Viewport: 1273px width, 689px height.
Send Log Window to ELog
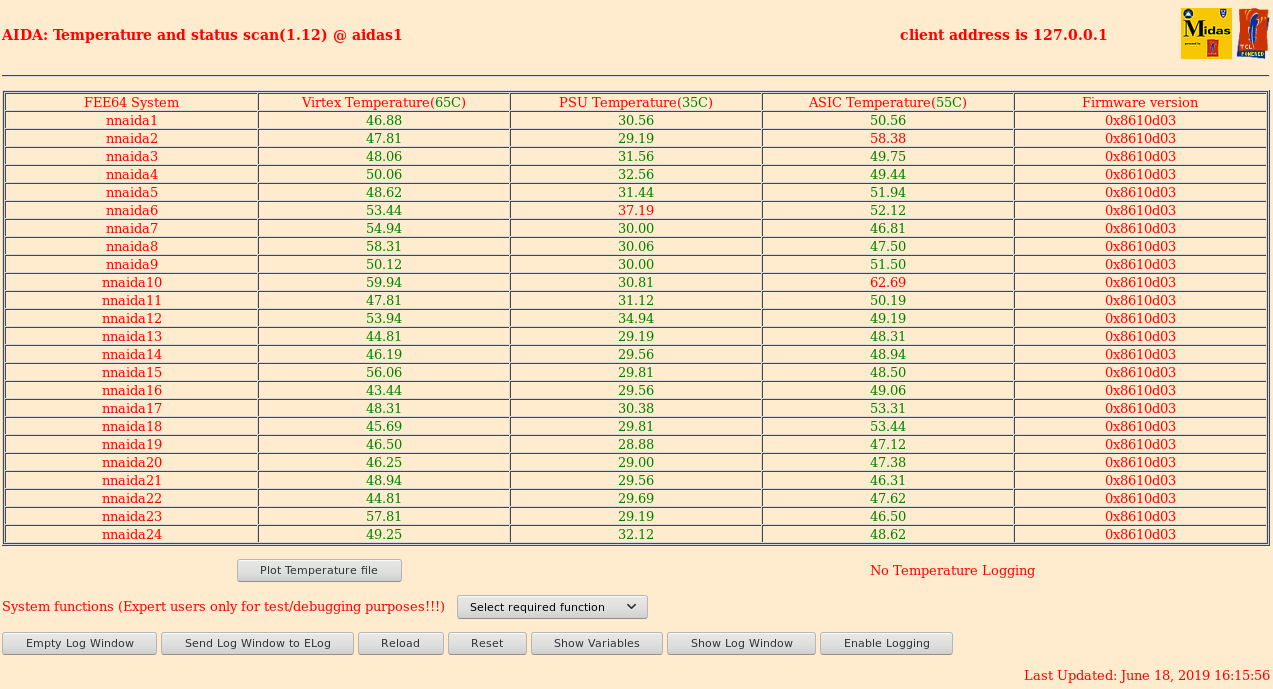tap(257, 643)
